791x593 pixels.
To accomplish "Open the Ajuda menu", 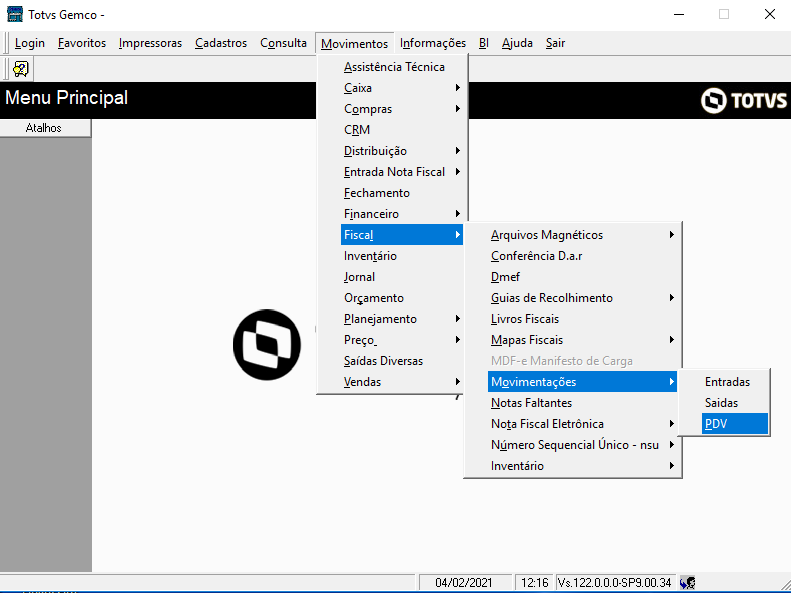I will click(517, 43).
